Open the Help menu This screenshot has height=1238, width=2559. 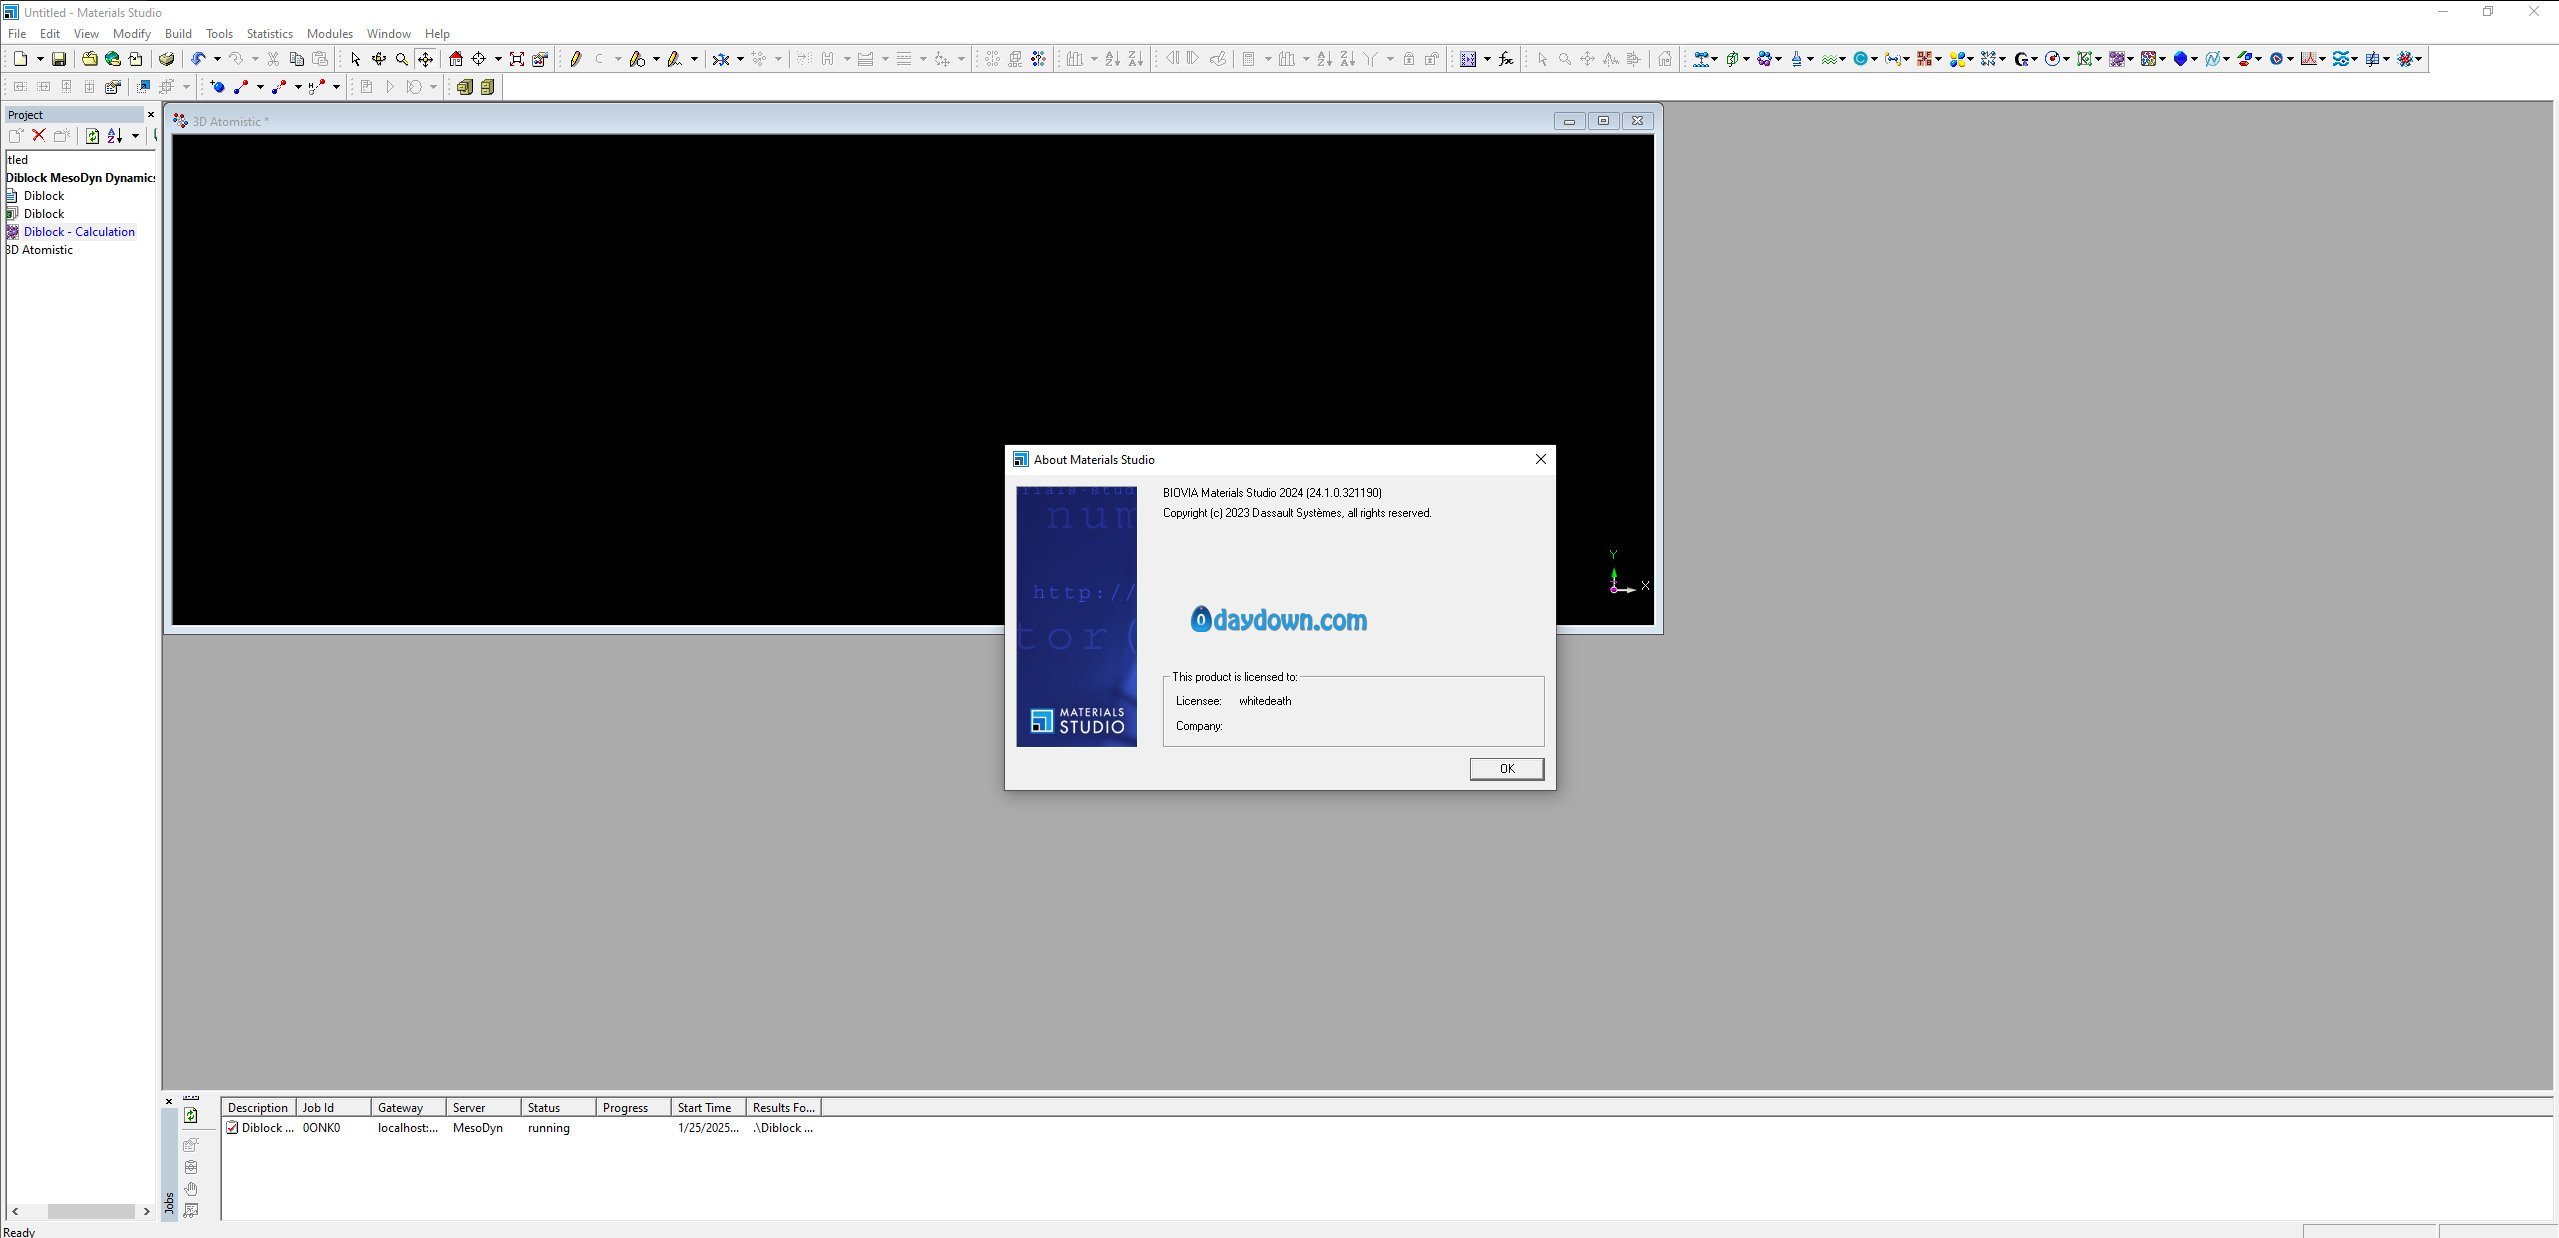pos(437,33)
